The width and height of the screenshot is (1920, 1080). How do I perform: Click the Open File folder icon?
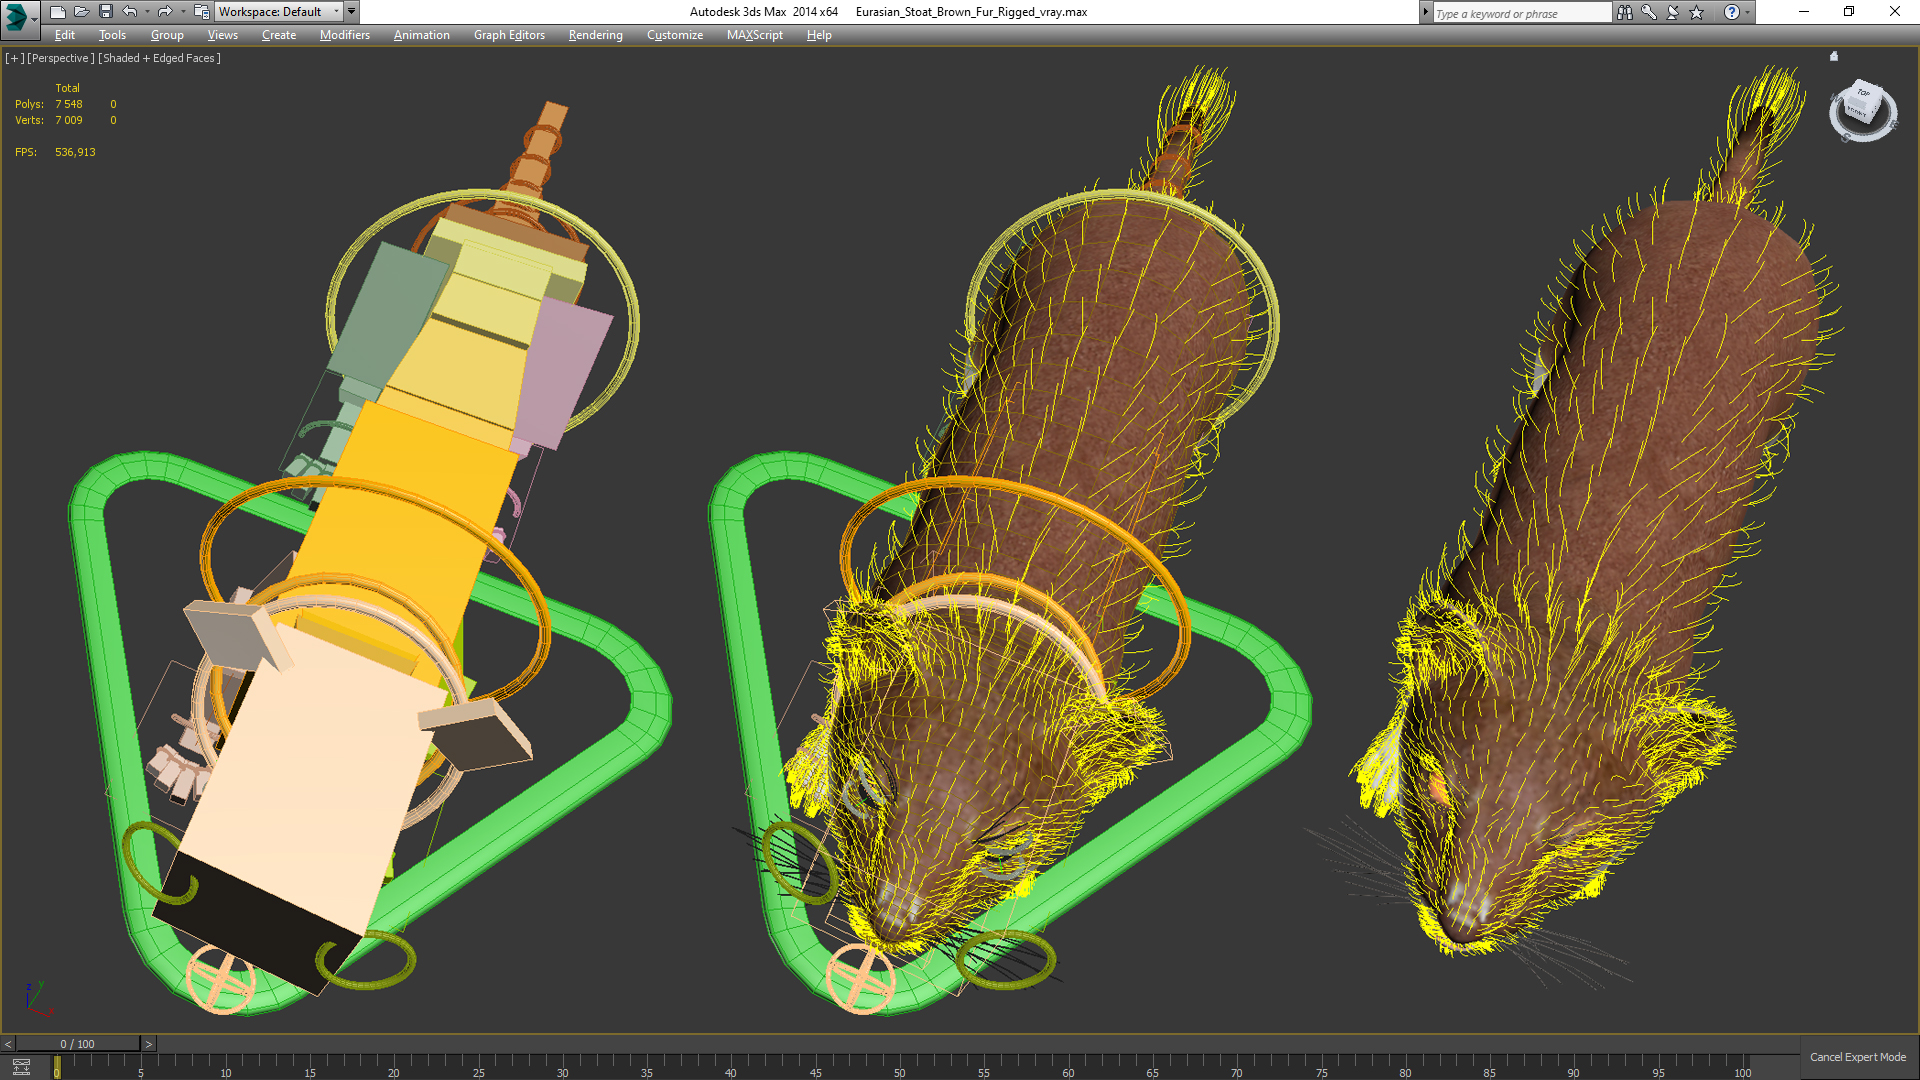[x=81, y=12]
